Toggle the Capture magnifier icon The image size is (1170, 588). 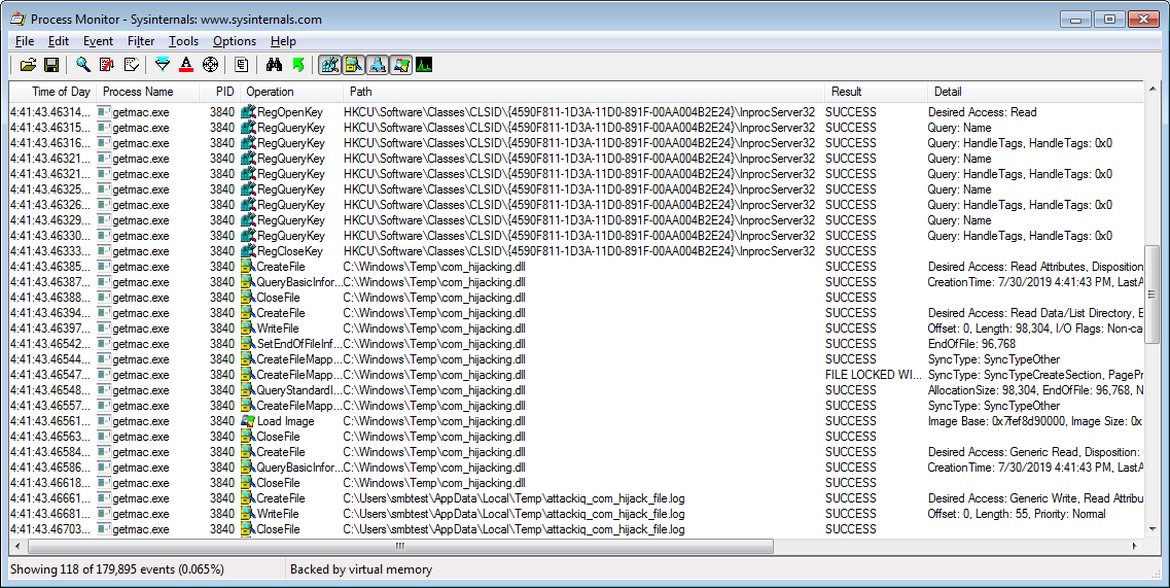[x=83, y=65]
